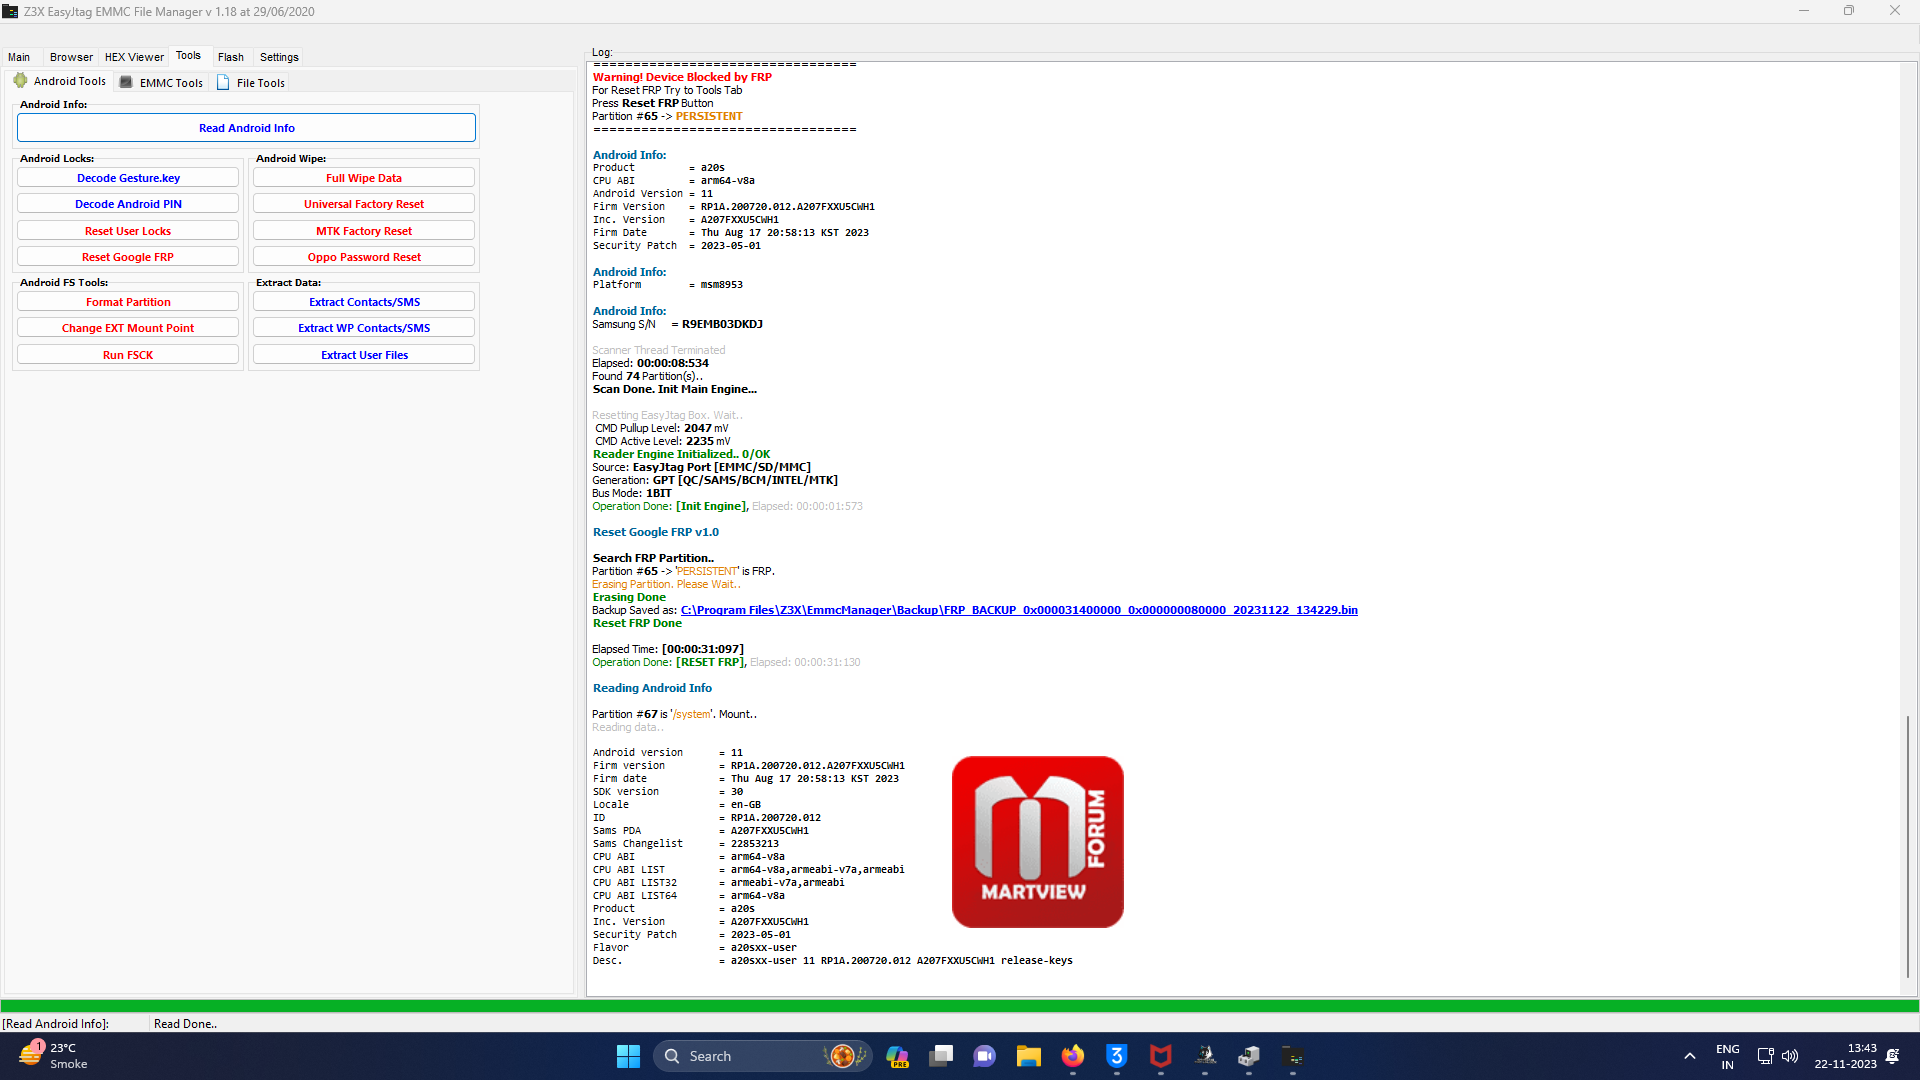The height and width of the screenshot is (1080, 1920).
Task: Click Oppo Password Reset
Action: pos(364,257)
